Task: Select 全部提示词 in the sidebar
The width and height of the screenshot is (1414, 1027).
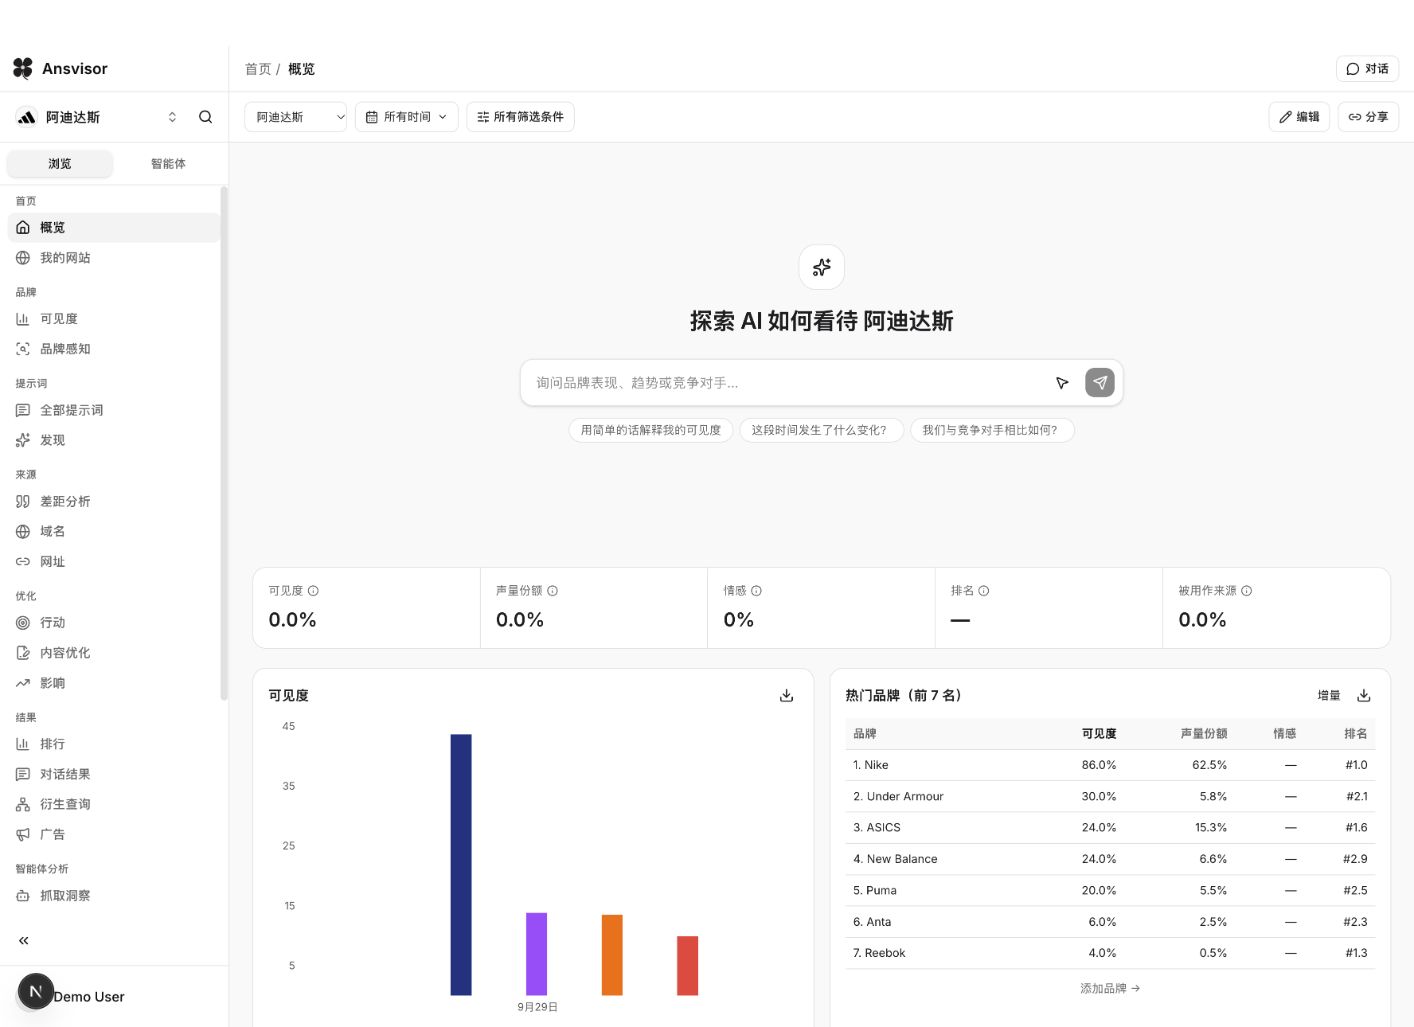Action: 114,410
